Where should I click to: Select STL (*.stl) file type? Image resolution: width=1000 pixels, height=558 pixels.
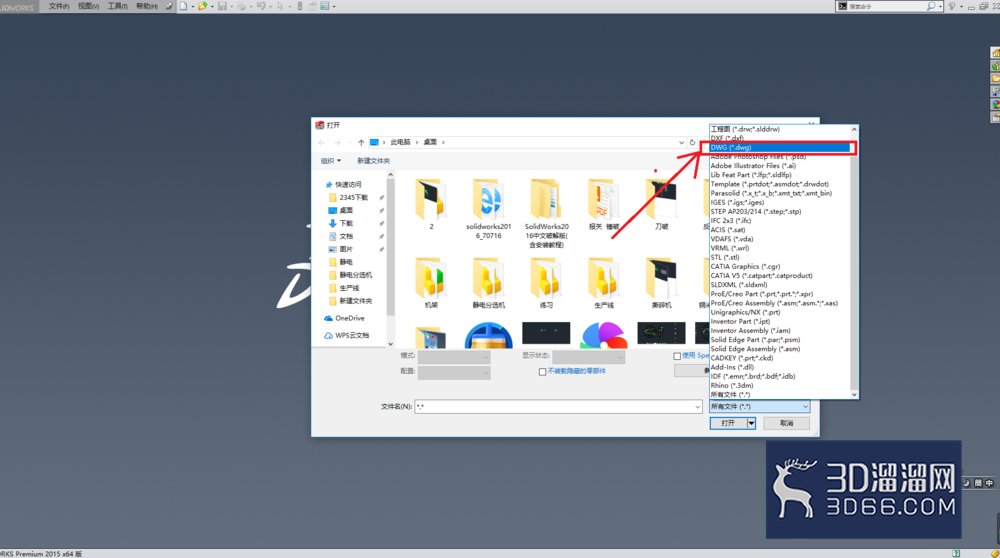(x=779, y=258)
